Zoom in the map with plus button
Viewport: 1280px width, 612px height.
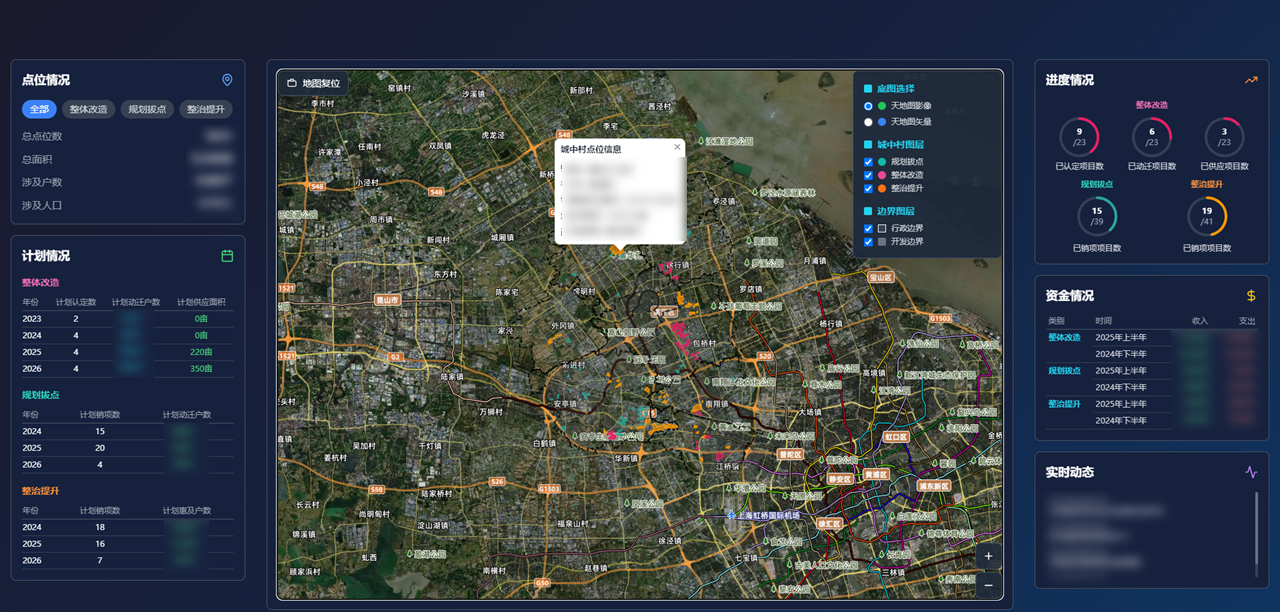pos(988,556)
